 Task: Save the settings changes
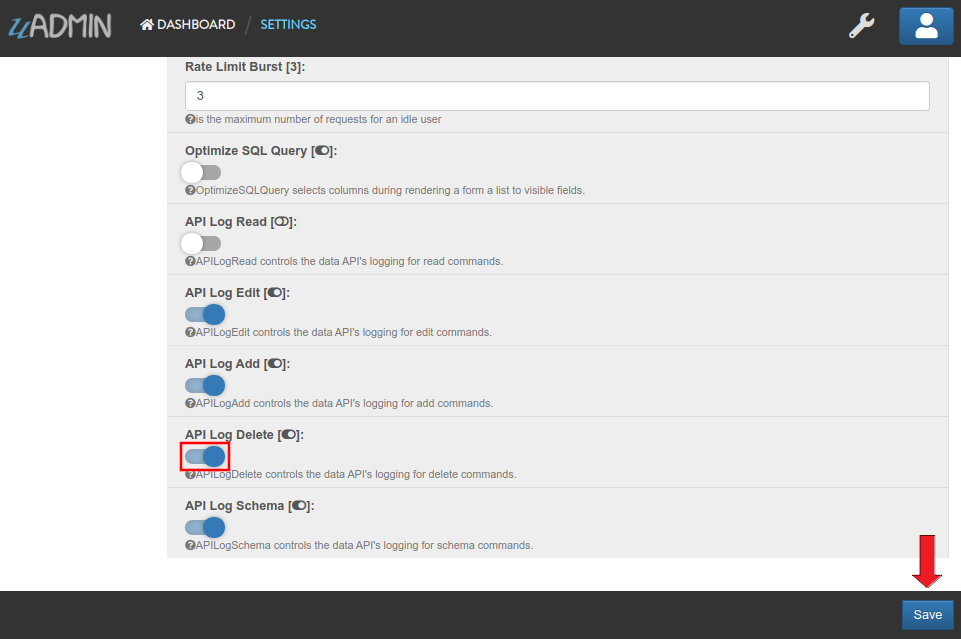pos(927,614)
